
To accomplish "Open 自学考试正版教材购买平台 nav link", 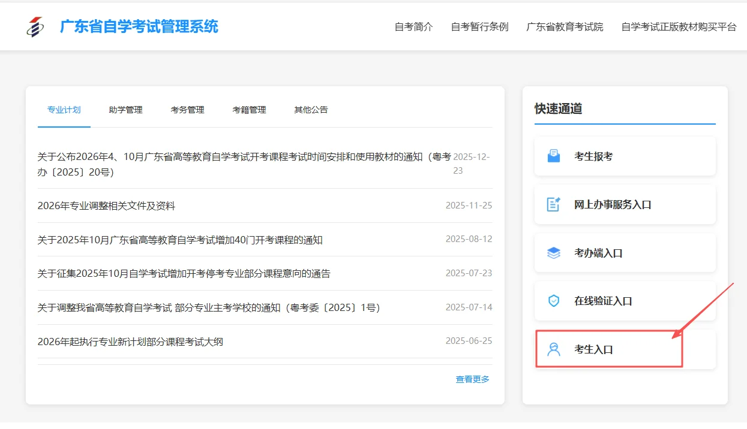I will pyautogui.click(x=678, y=27).
